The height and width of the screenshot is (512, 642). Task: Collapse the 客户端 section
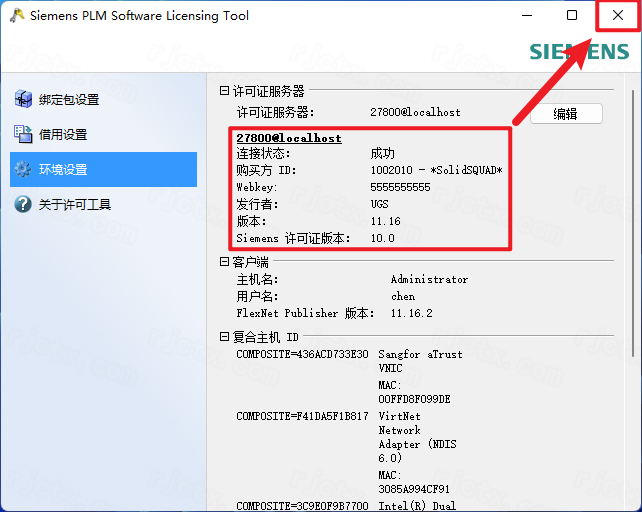tap(224, 262)
